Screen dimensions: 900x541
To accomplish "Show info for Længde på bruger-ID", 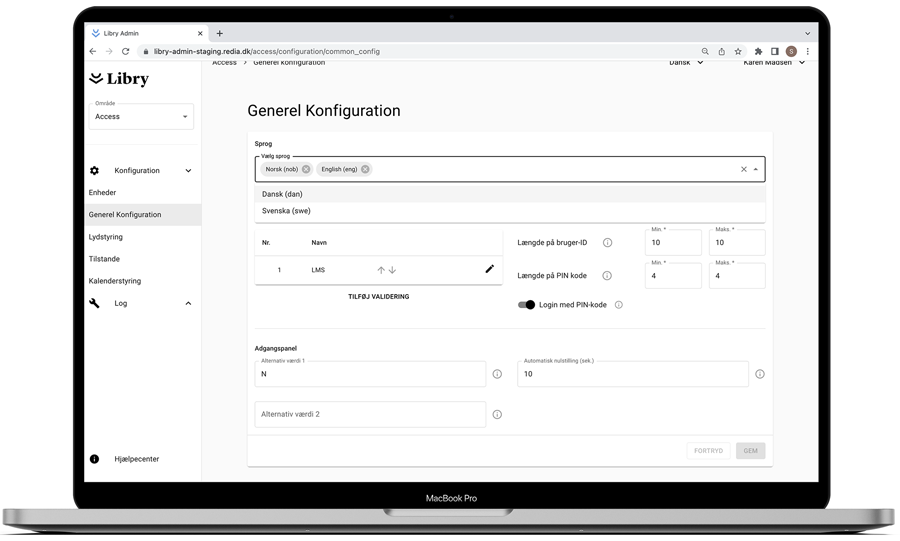I will pyautogui.click(x=607, y=243).
